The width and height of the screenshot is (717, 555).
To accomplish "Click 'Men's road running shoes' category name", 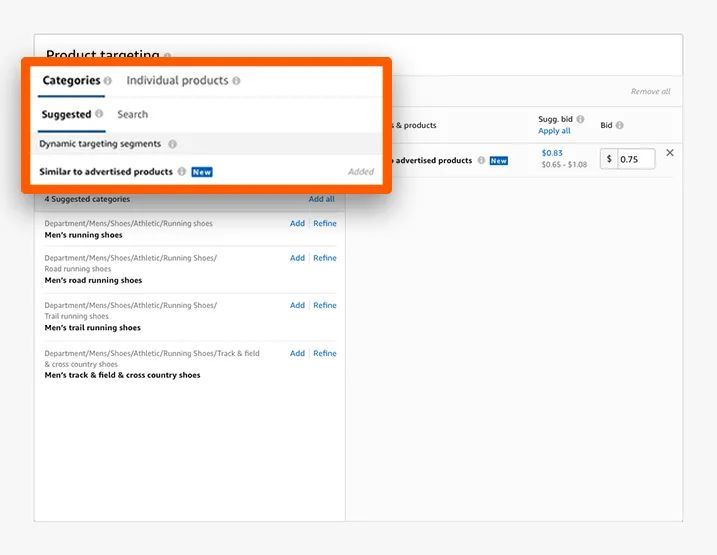I will [93, 280].
